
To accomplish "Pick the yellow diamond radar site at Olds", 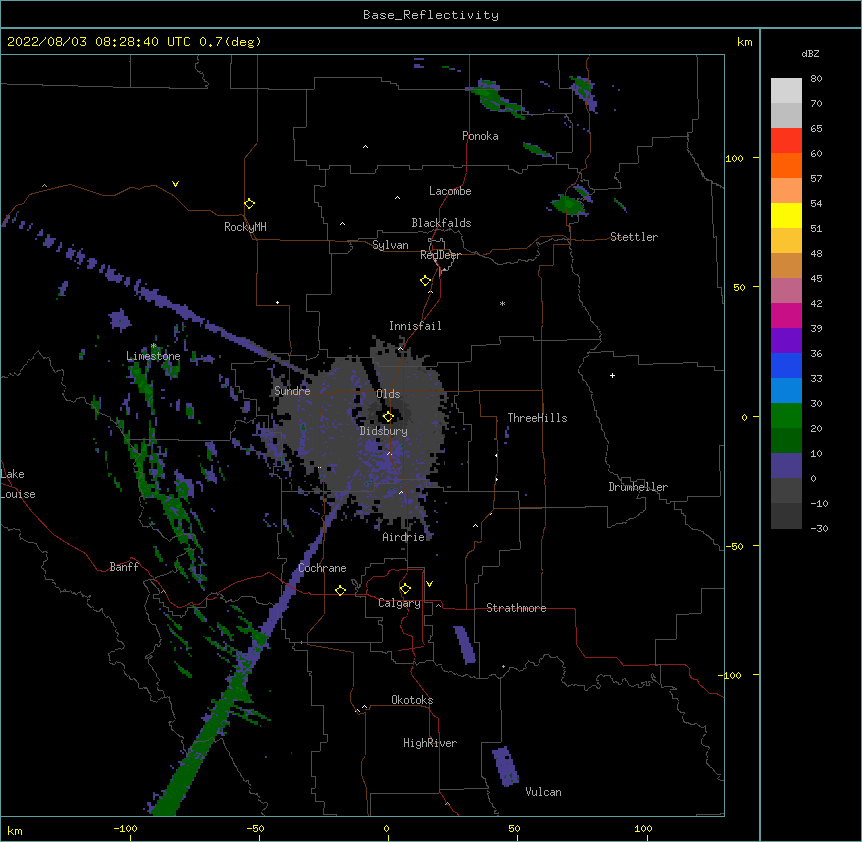I will point(388,417).
